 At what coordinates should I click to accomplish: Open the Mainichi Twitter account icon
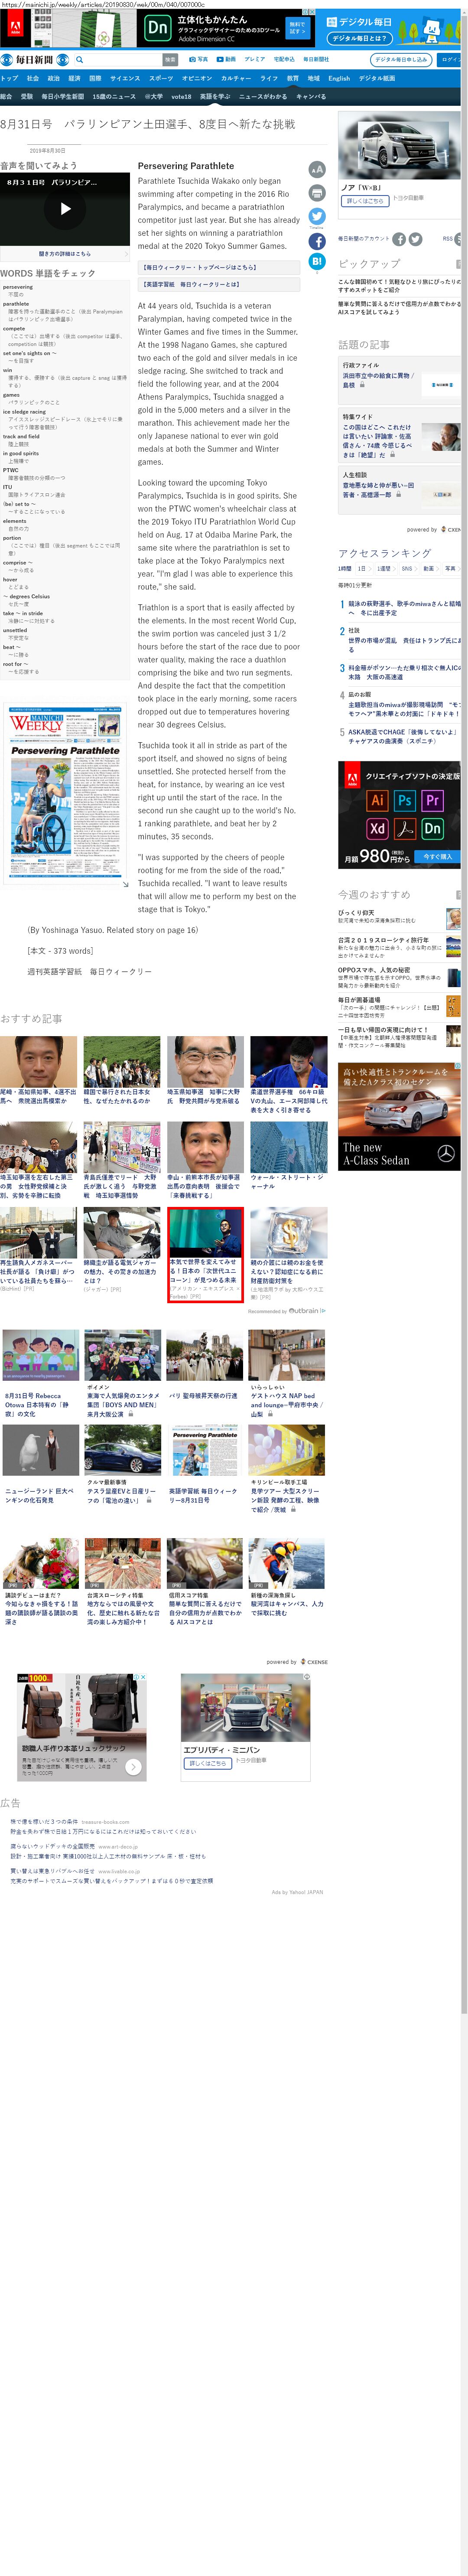(x=415, y=239)
